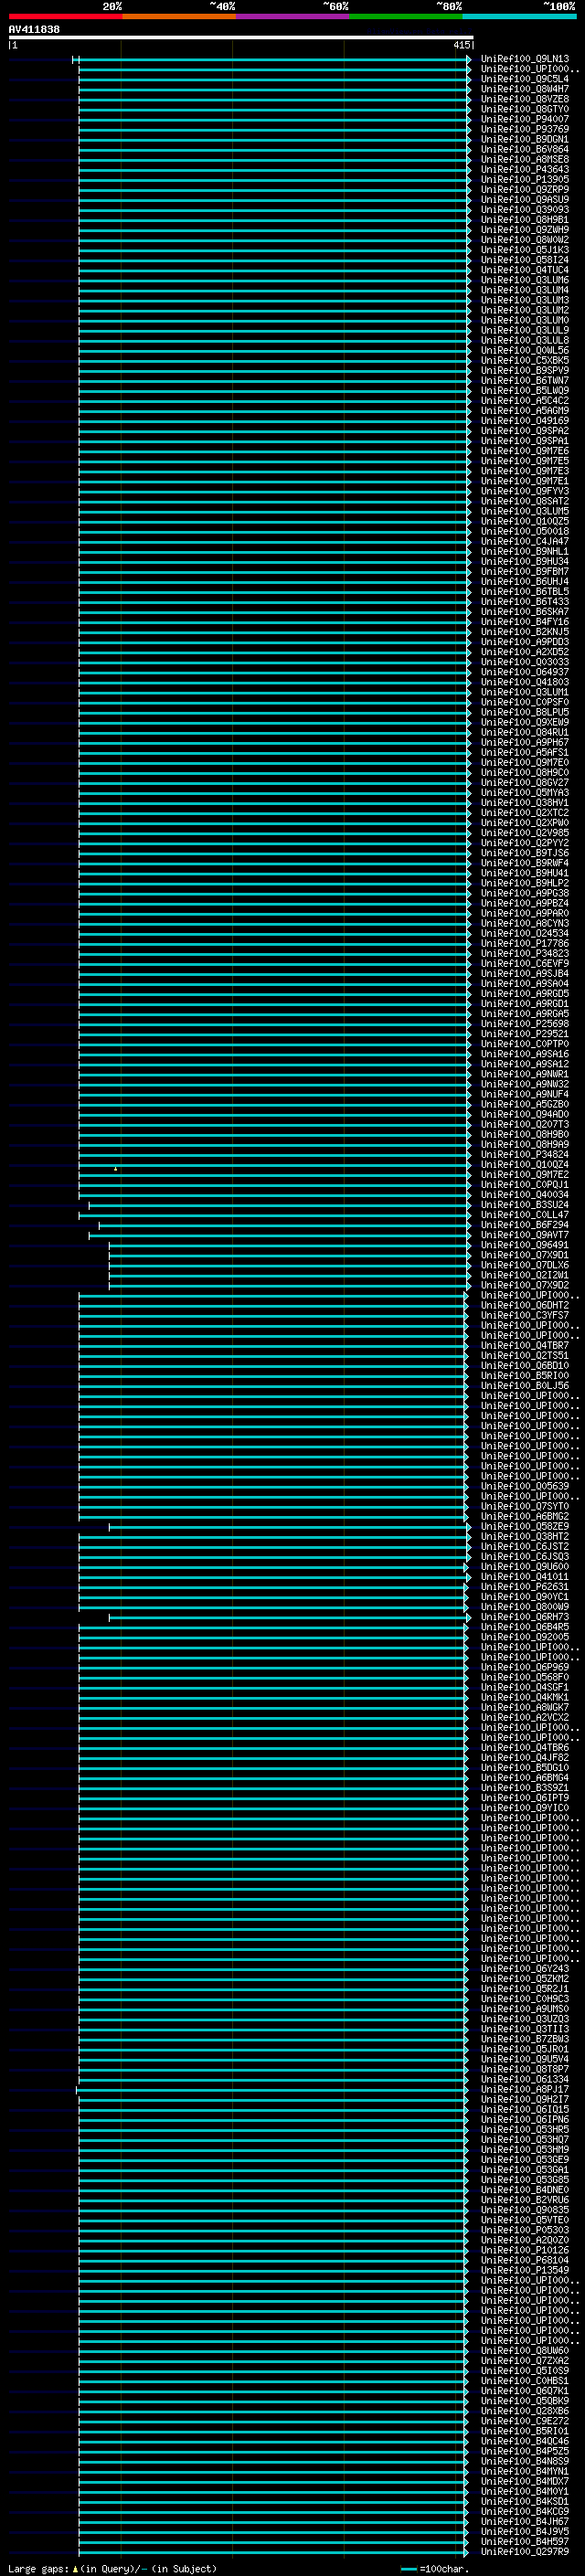Image resolution: width=585 pixels, height=2576 pixels.
Task: Click the UniRef100_P10126 label
Action: click(x=525, y=2250)
